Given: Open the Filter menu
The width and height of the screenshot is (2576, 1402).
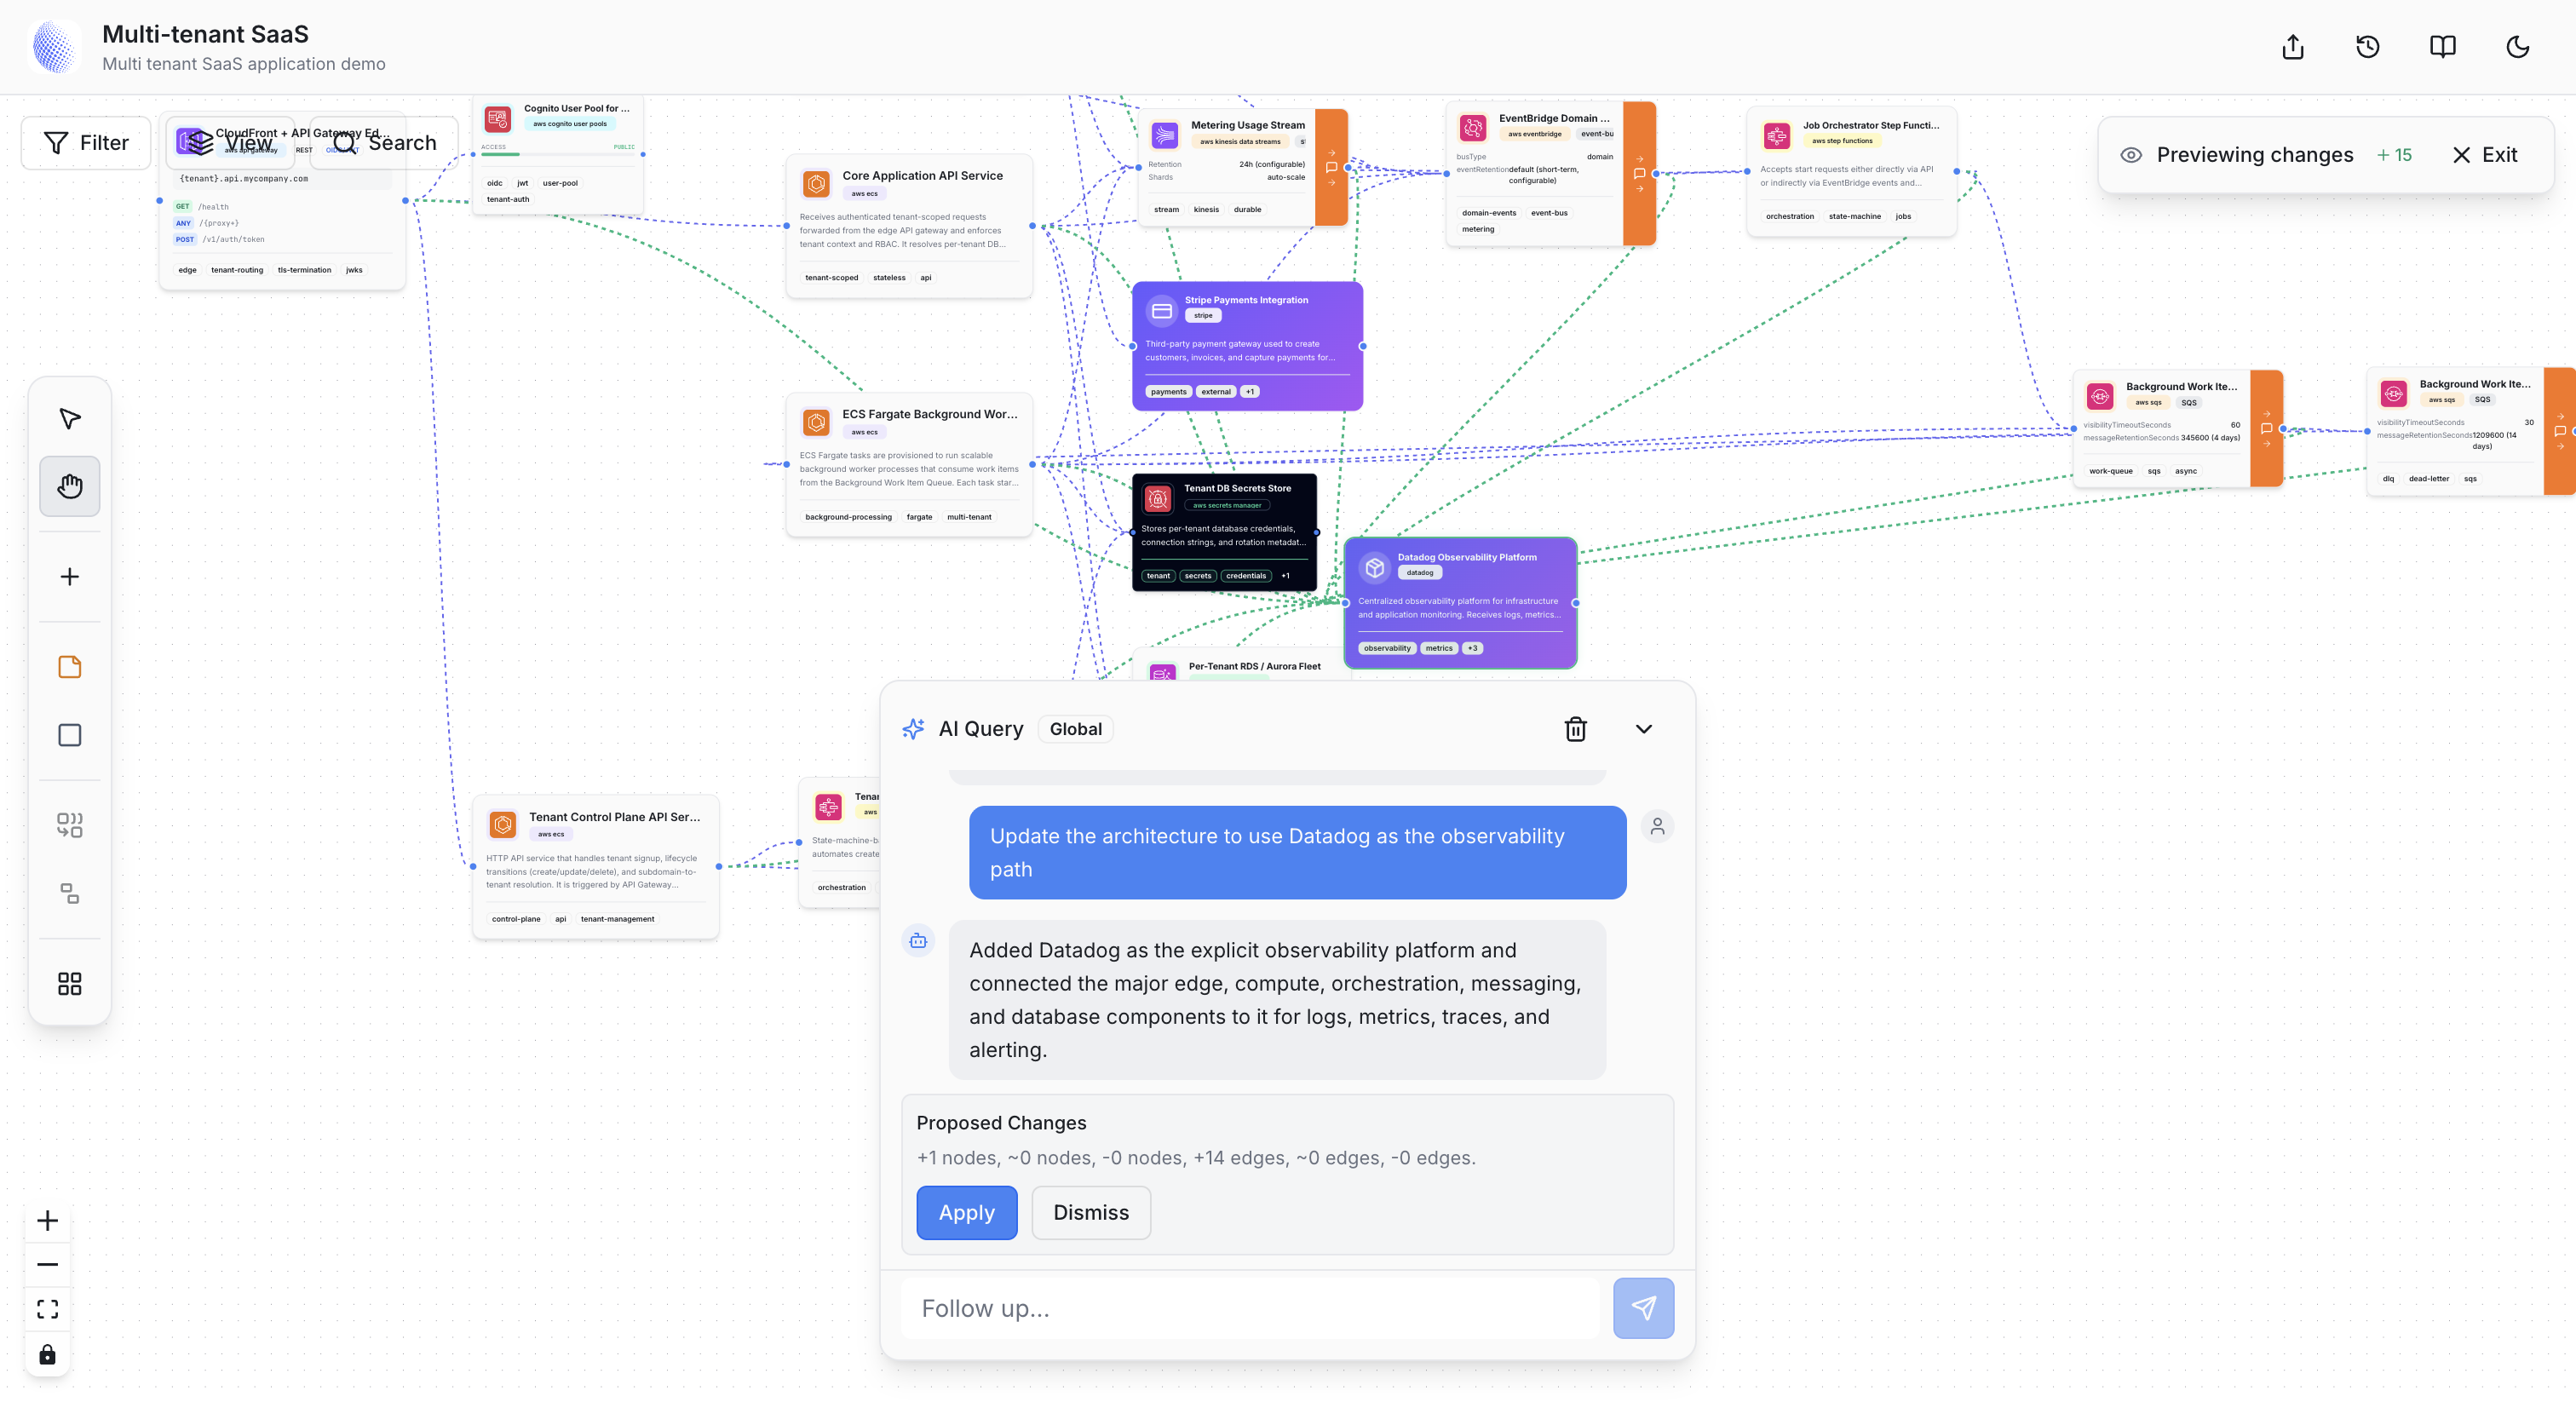Looking at the screenshot, I should (x=87, y=143).
